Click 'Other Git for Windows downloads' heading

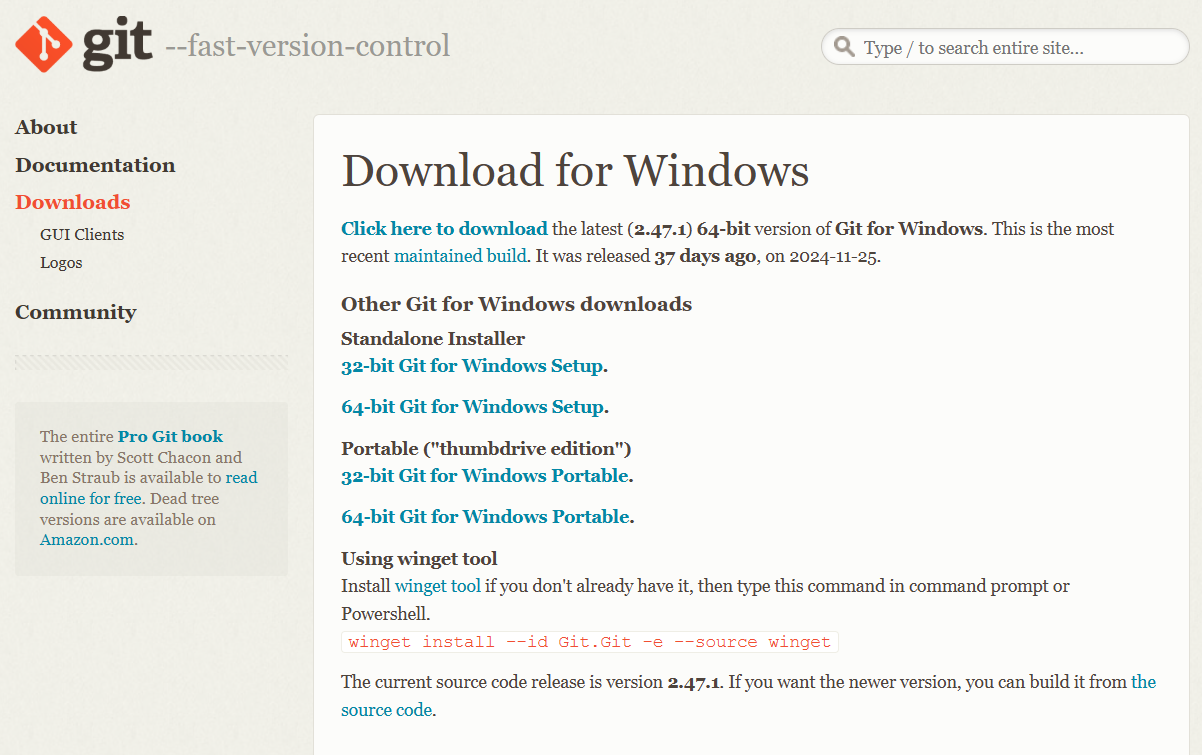point(516,304)
